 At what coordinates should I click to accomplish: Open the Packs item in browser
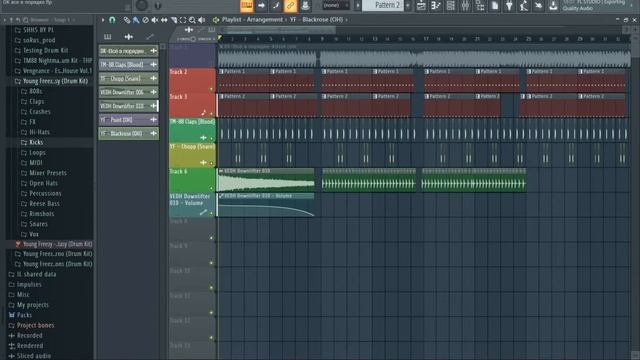coord(24,315)
